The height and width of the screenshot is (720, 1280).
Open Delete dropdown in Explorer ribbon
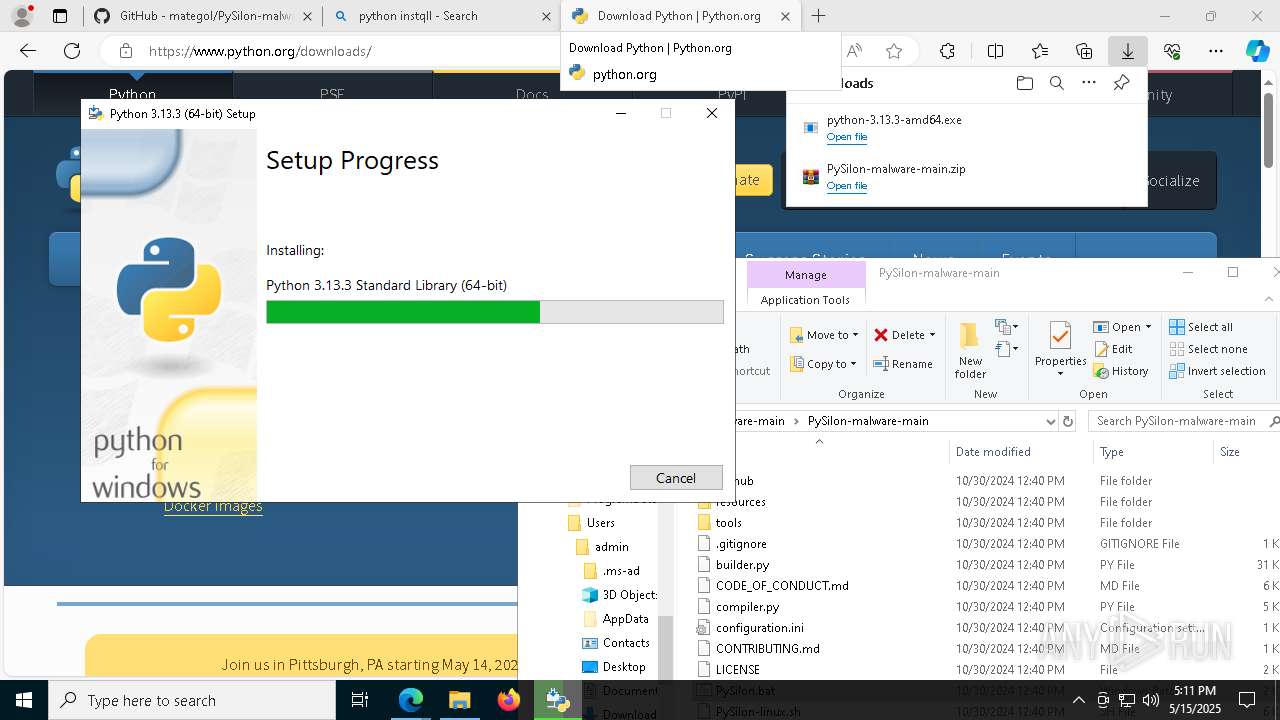(x=904, y=335)
